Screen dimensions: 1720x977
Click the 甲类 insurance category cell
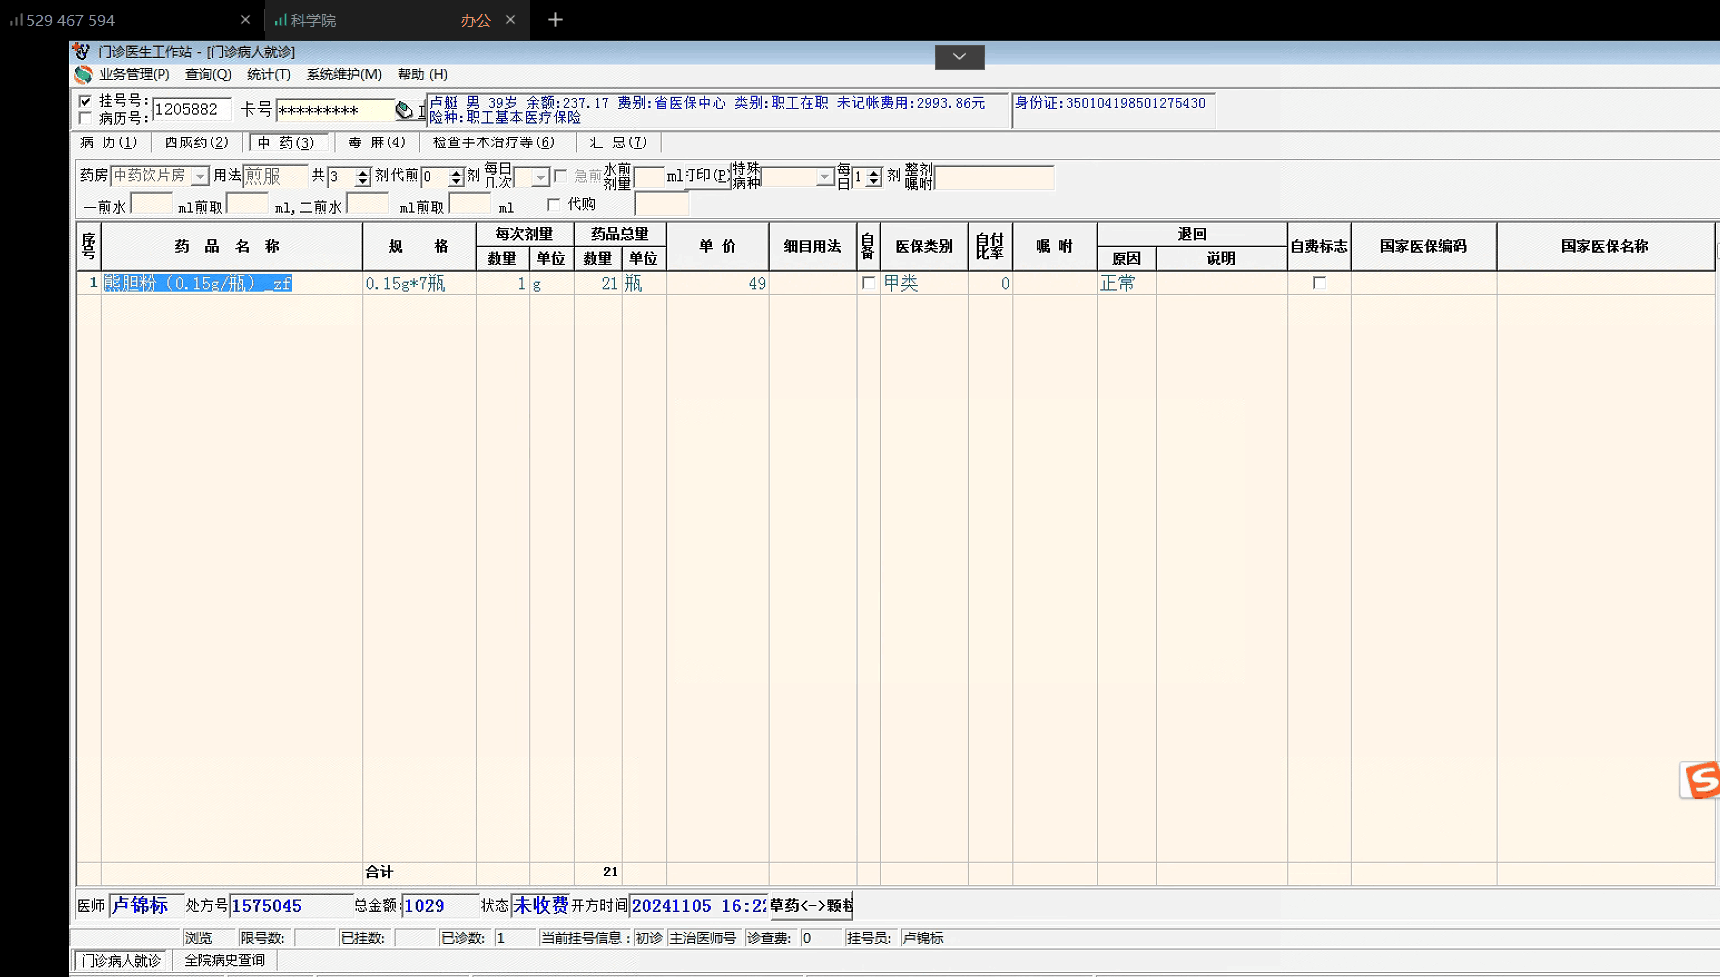(x=924, y=284)
